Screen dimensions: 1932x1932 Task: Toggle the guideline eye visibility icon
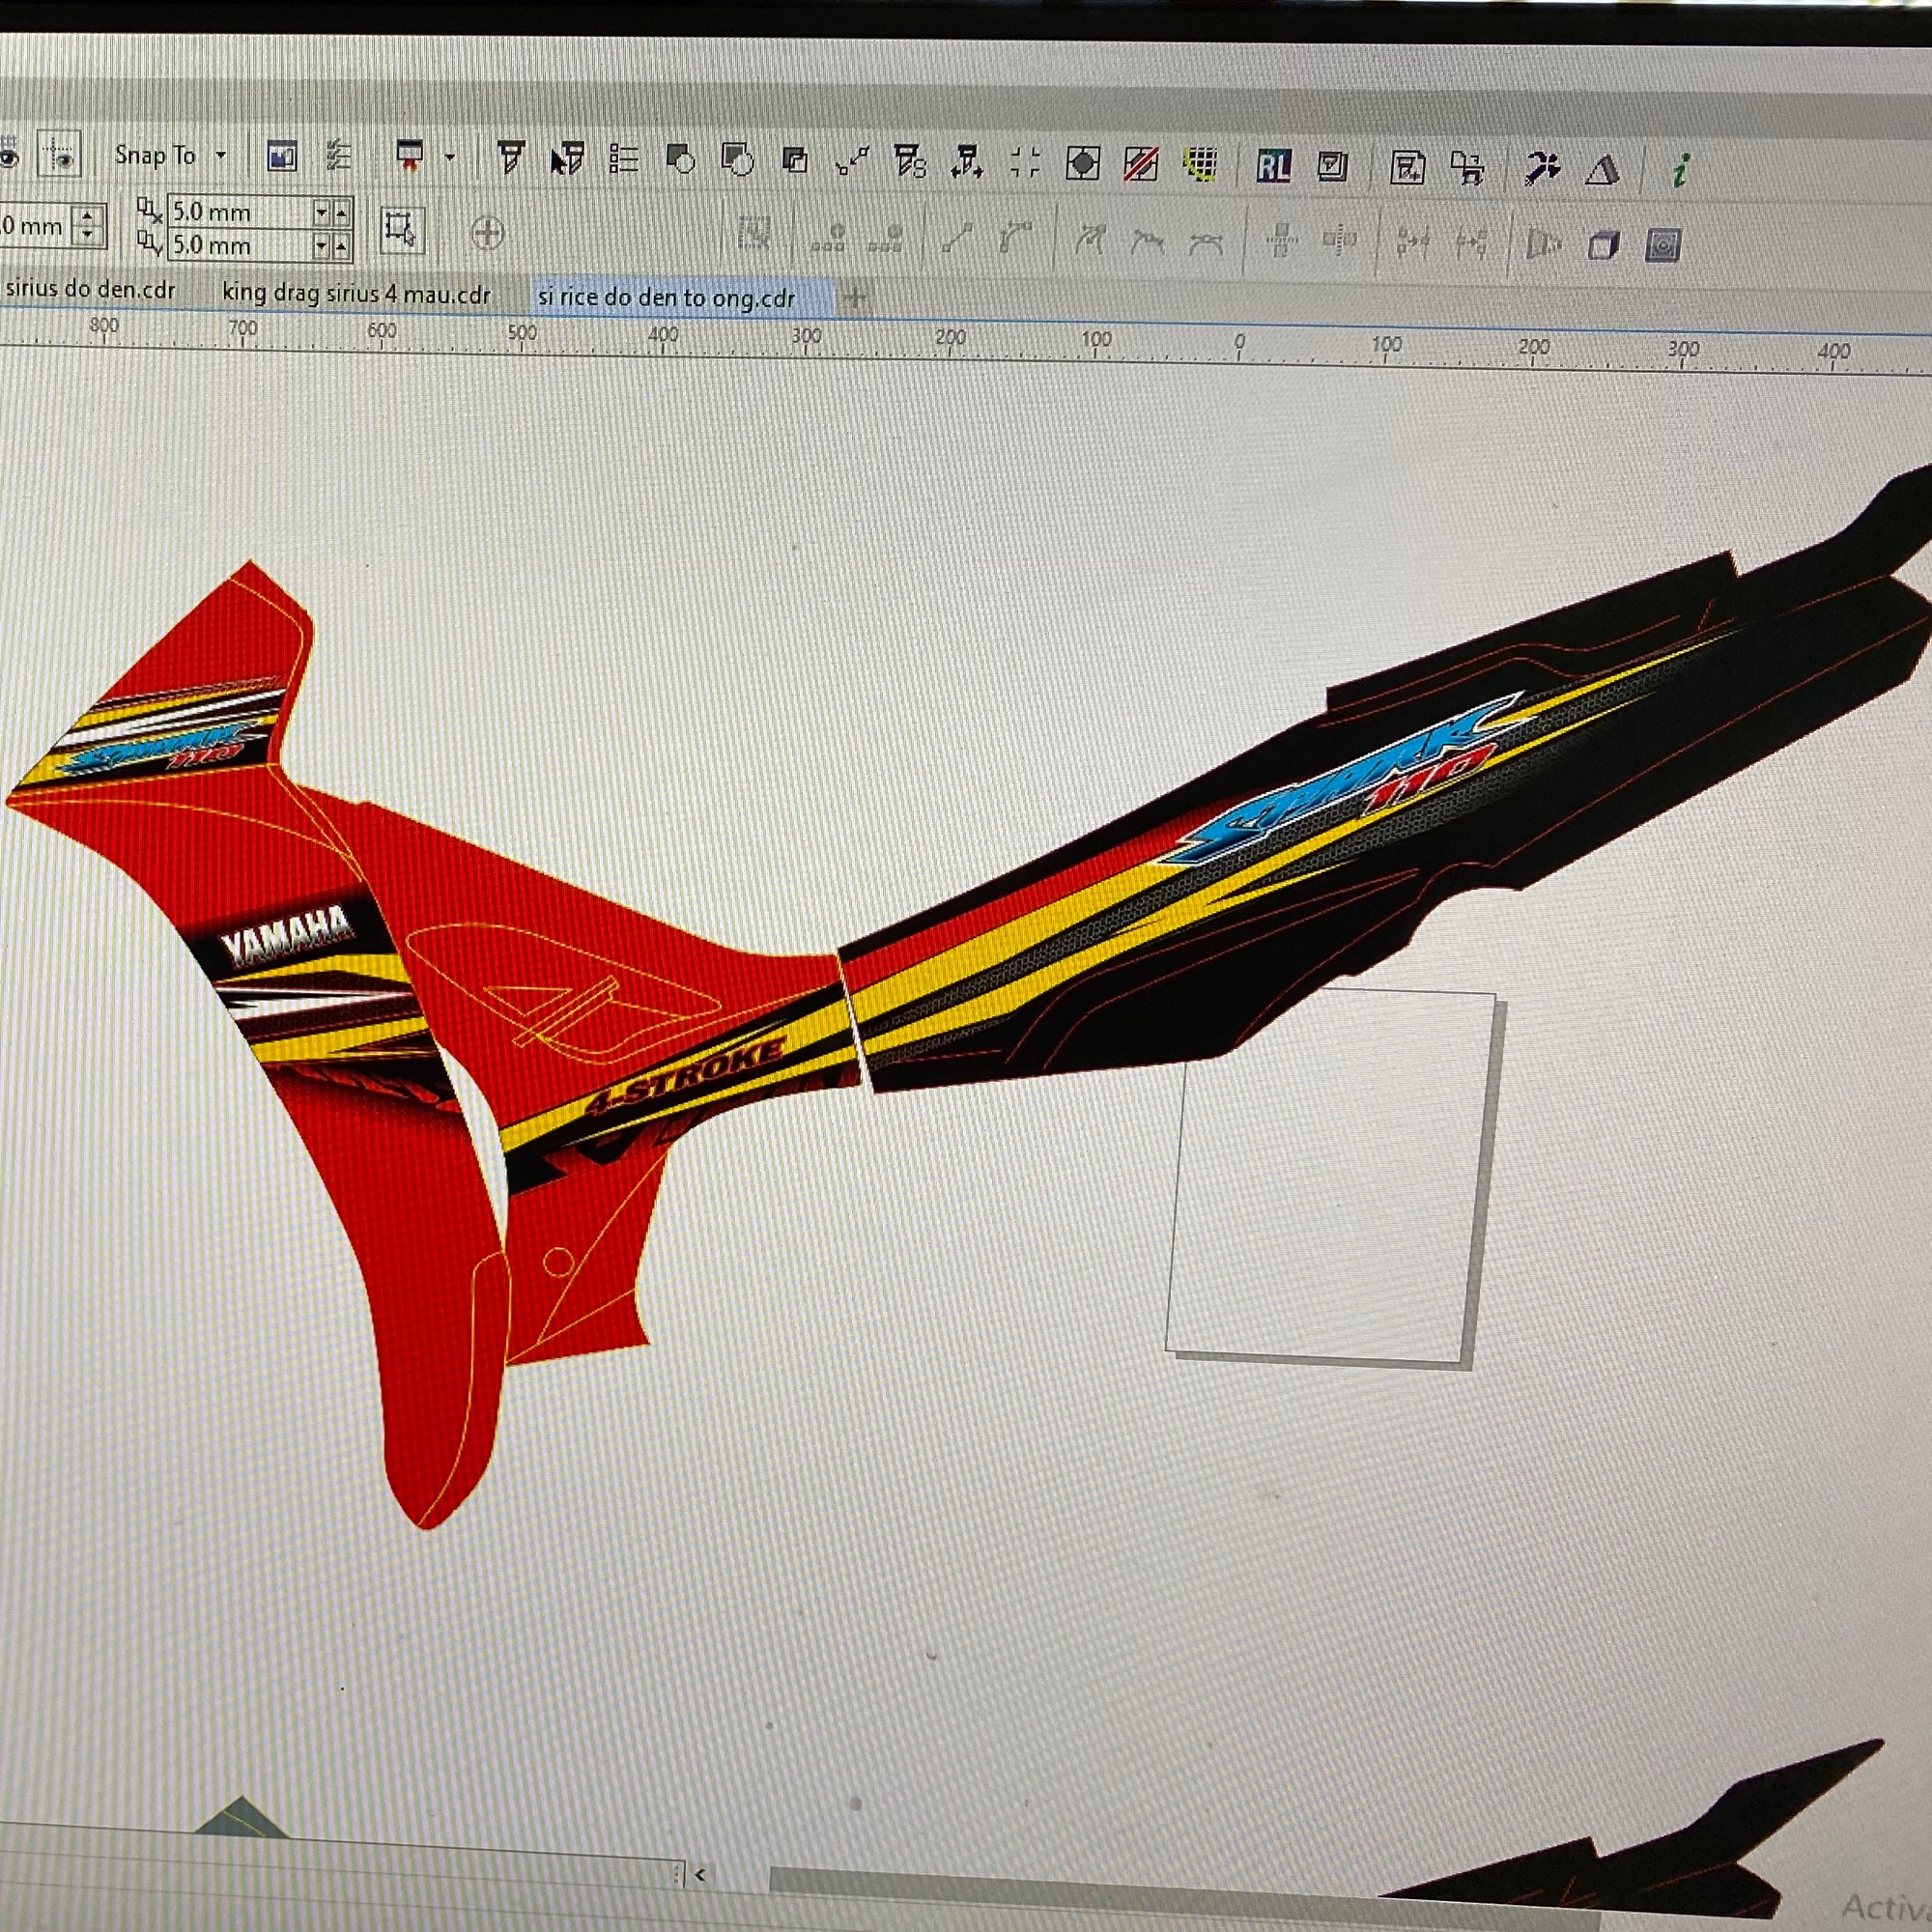click(x=60, y=156)
